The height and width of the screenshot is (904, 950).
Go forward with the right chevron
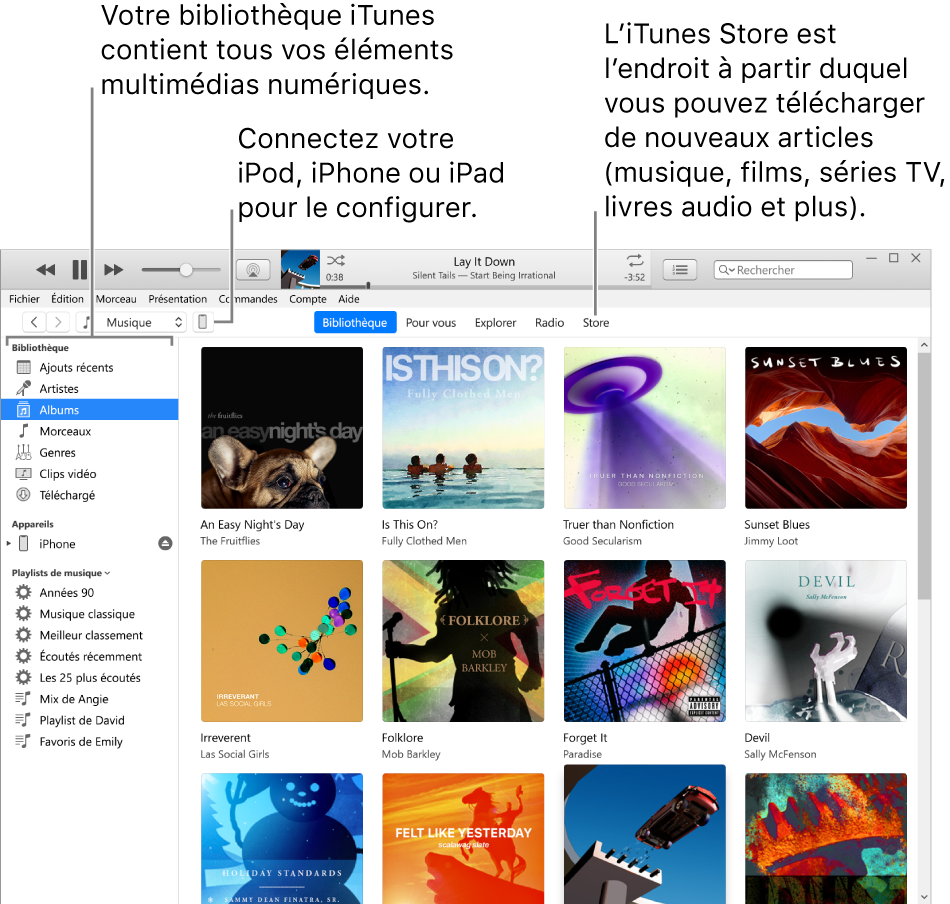pos(58,322)
